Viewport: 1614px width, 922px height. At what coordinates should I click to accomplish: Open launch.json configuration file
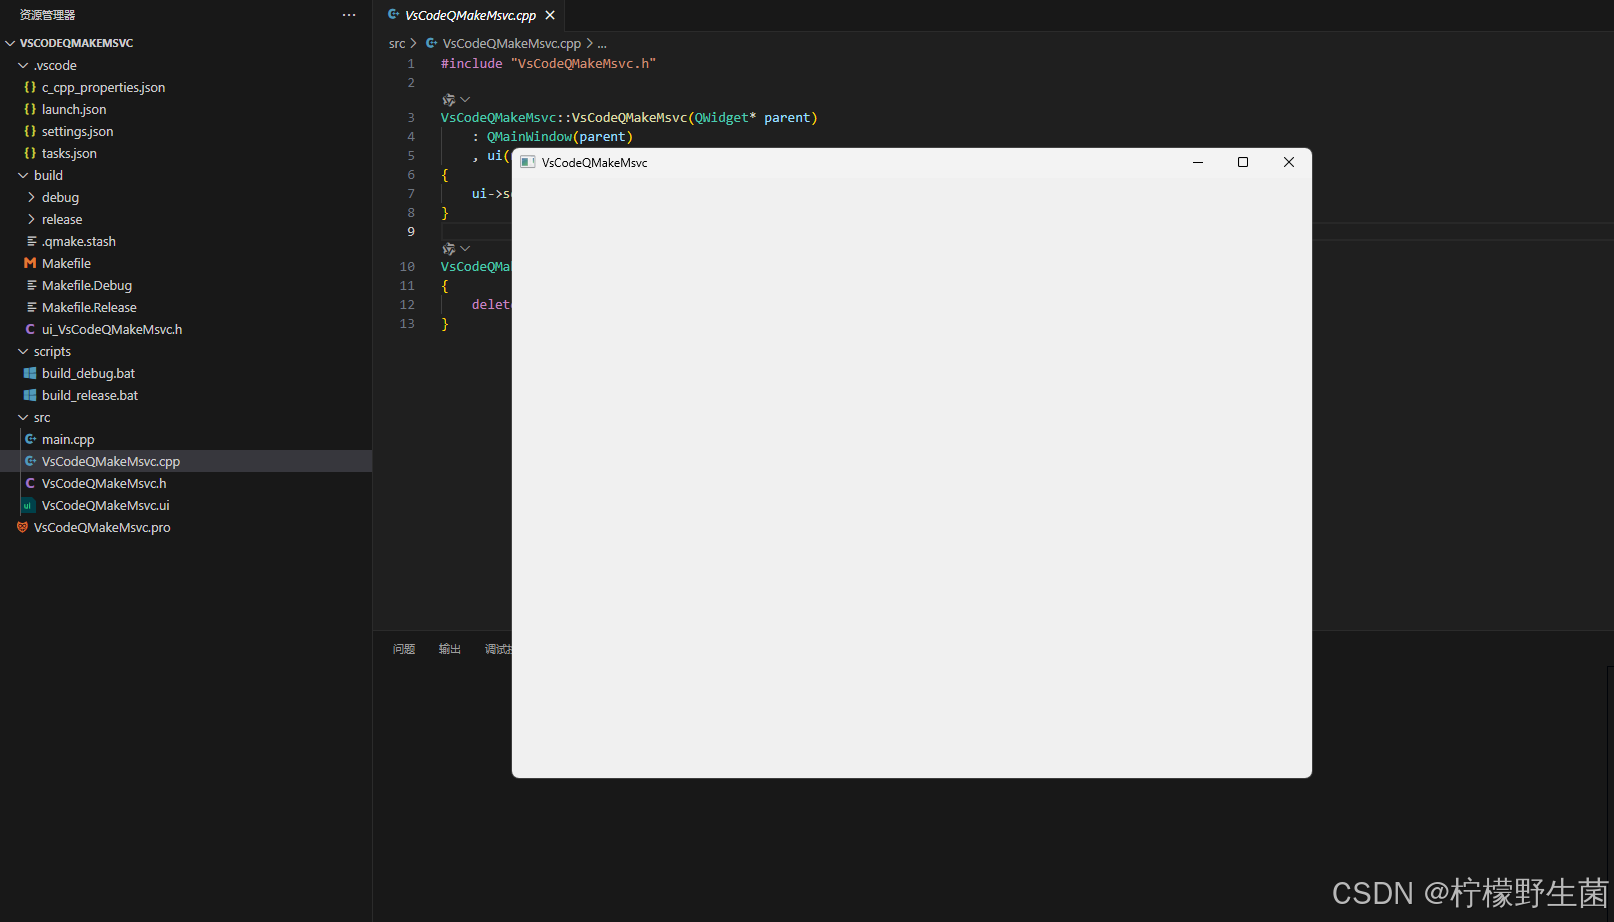coord(73,109)
